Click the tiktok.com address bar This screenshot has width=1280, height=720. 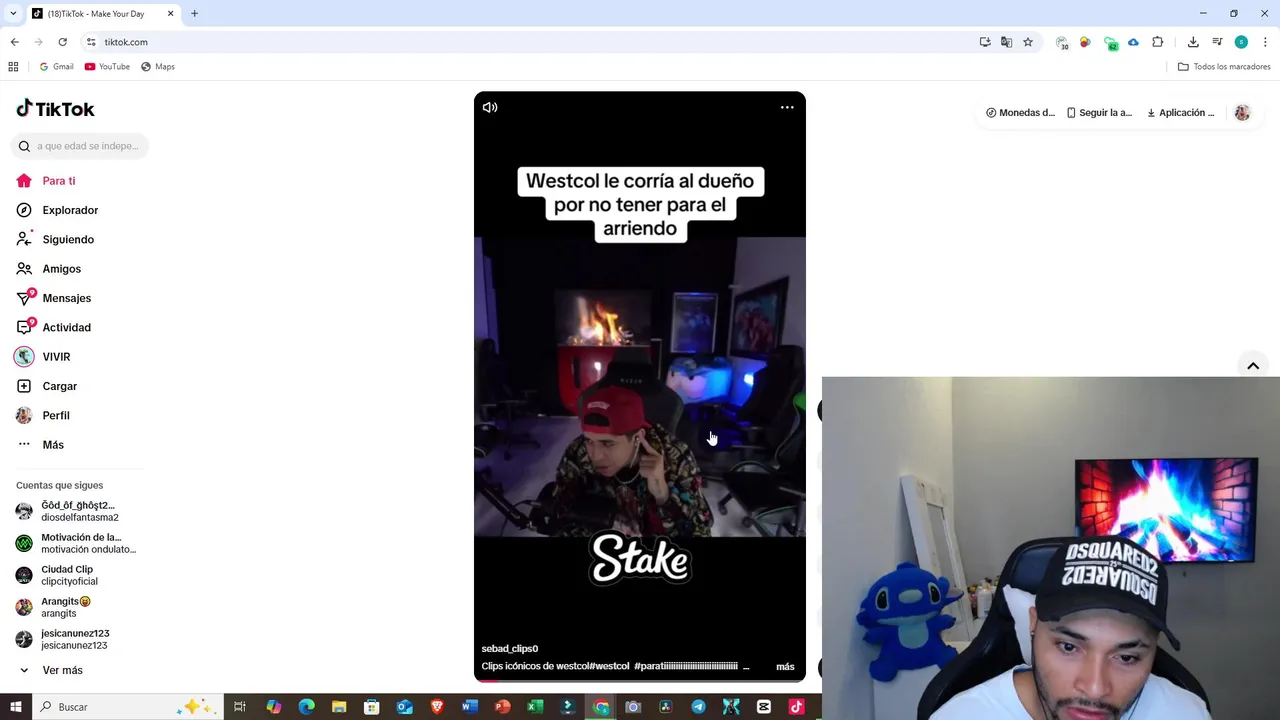[x=530, y=42]
